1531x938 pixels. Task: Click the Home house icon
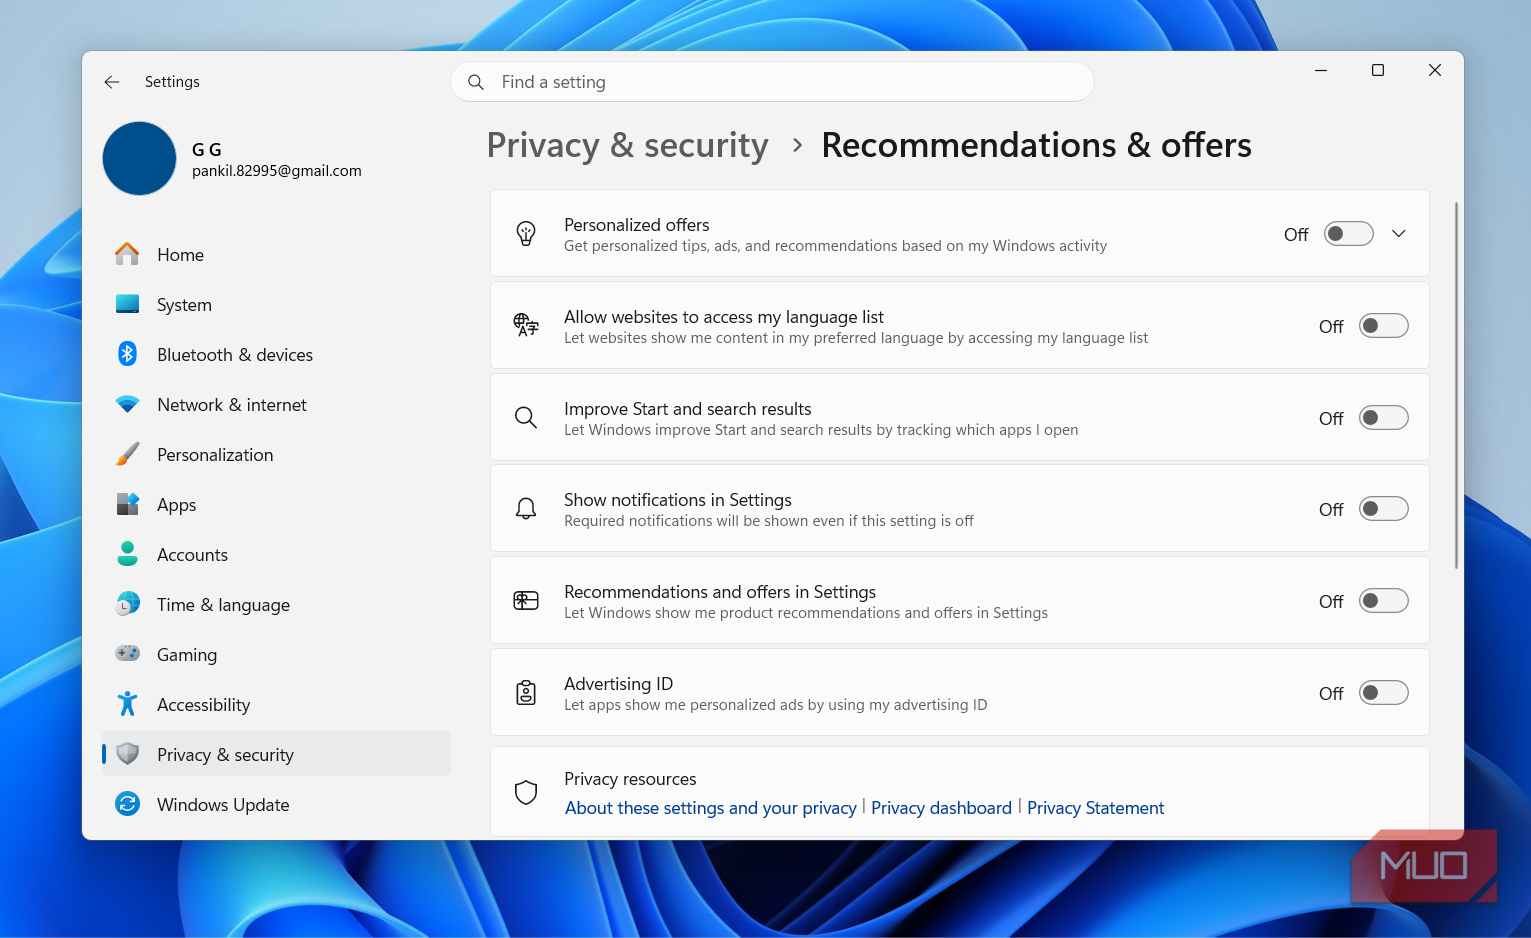click(x=127, y=254)
